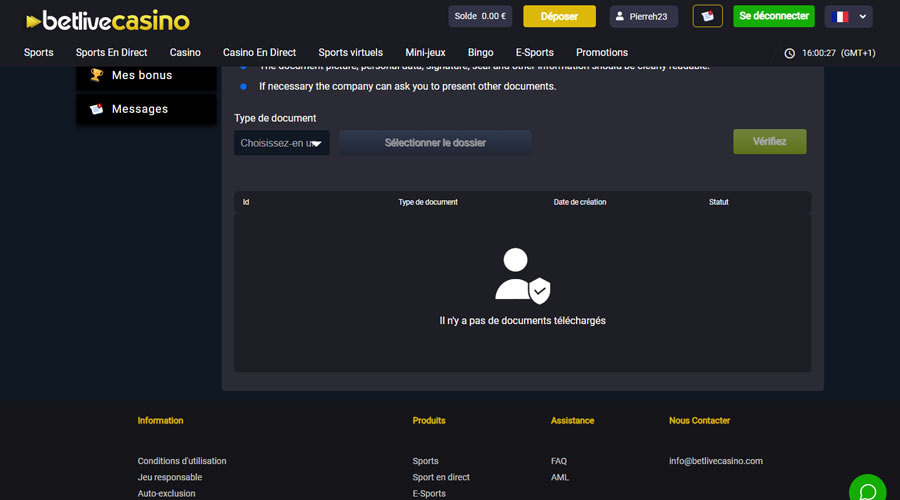Screen dimensions: 900x500
Task: Open Messages in the sidebar
Action: pyautogui.click(x=146, y=109)
